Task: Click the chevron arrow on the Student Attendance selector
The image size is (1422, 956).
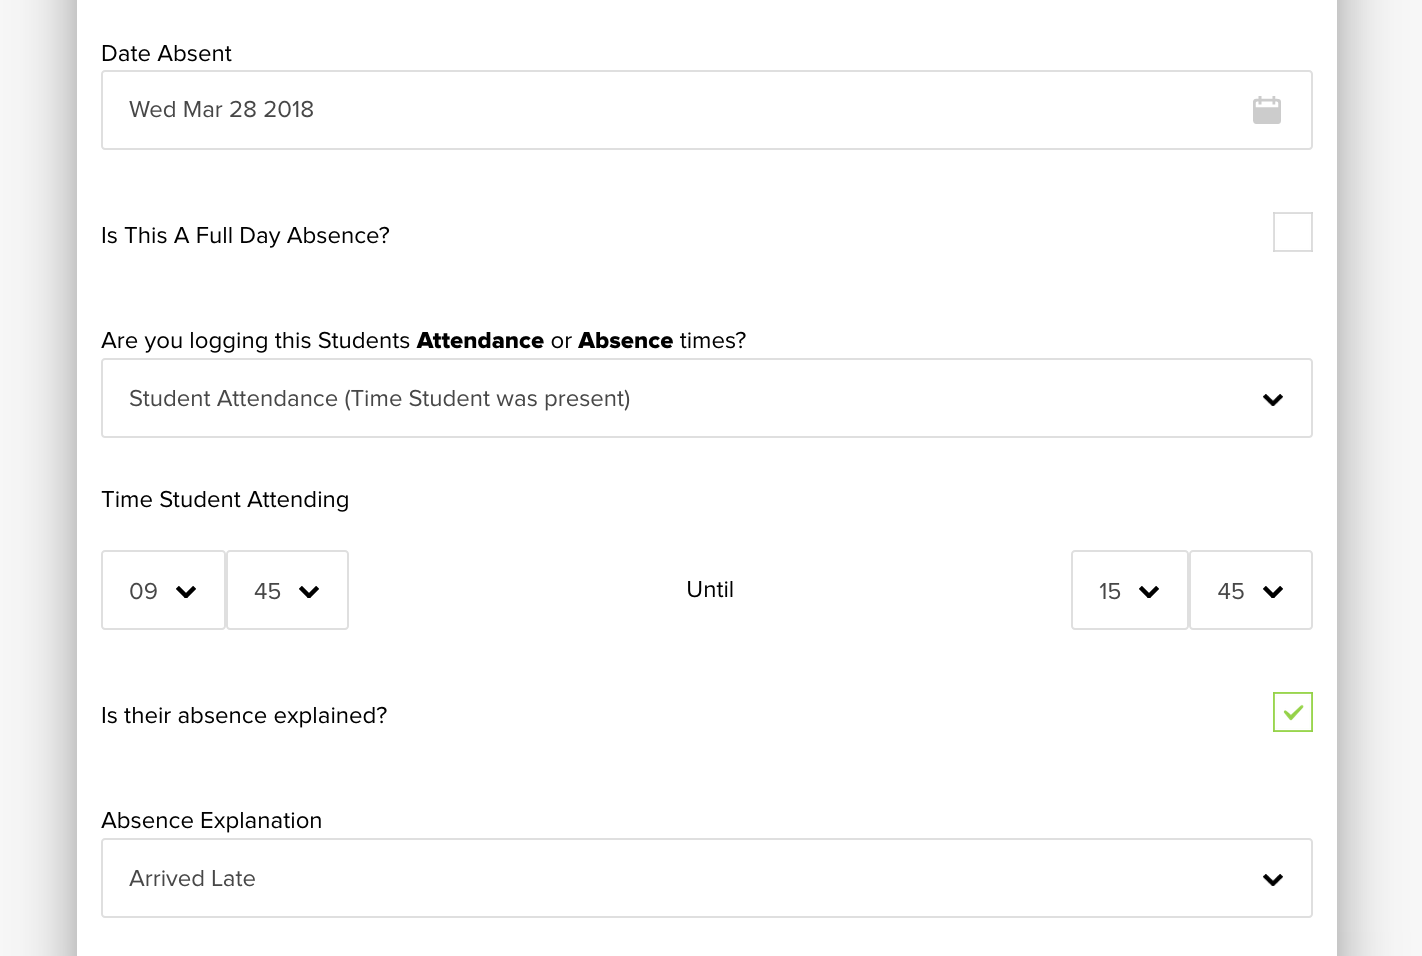Action: click(1272, 400)
